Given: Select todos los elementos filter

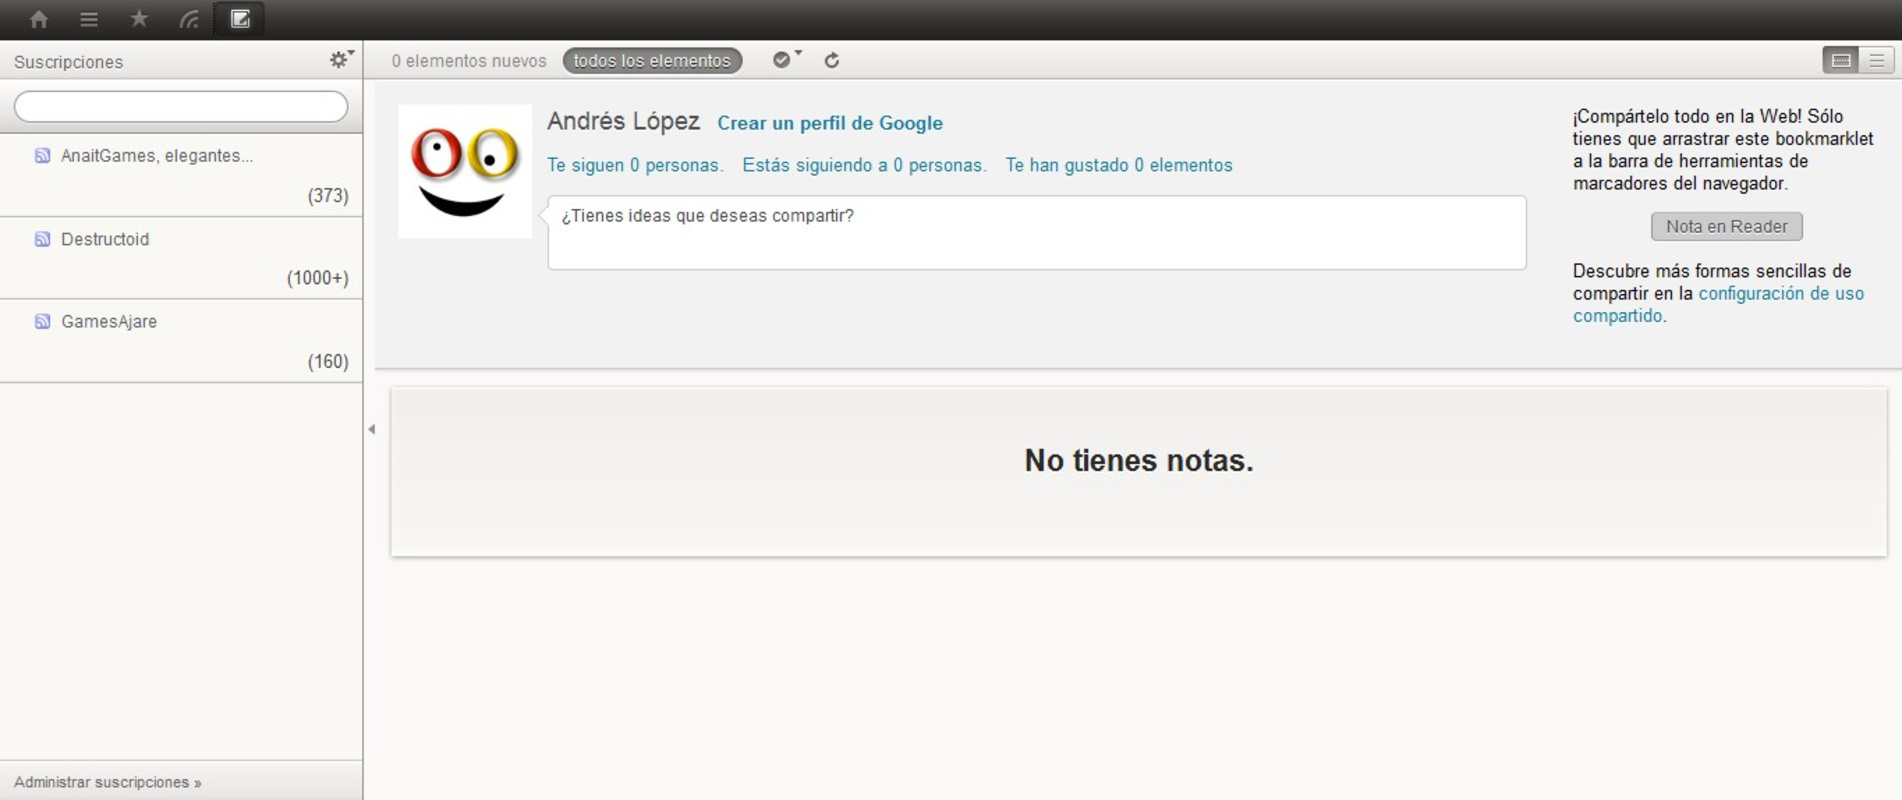Looking at the screenshot, I should pyautogui.click(x=652, y=61).
